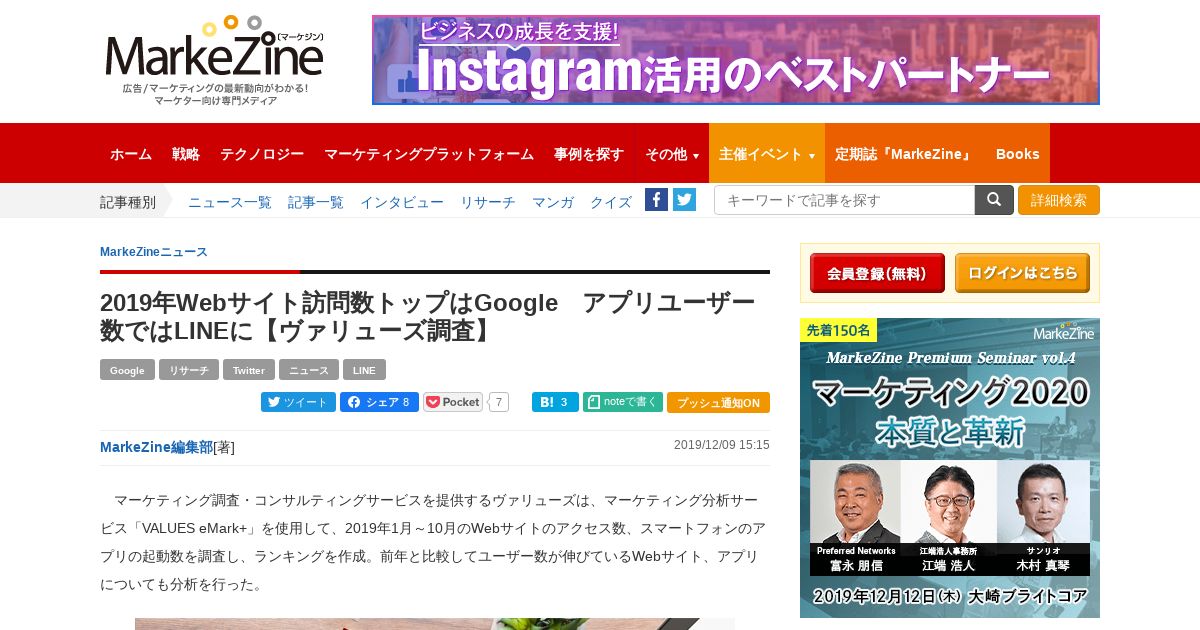The width and height of the screenshot is (1200, 630).
Task: Open the Premium Seminar vol.4 banner
Action: [x=950, y=468]
